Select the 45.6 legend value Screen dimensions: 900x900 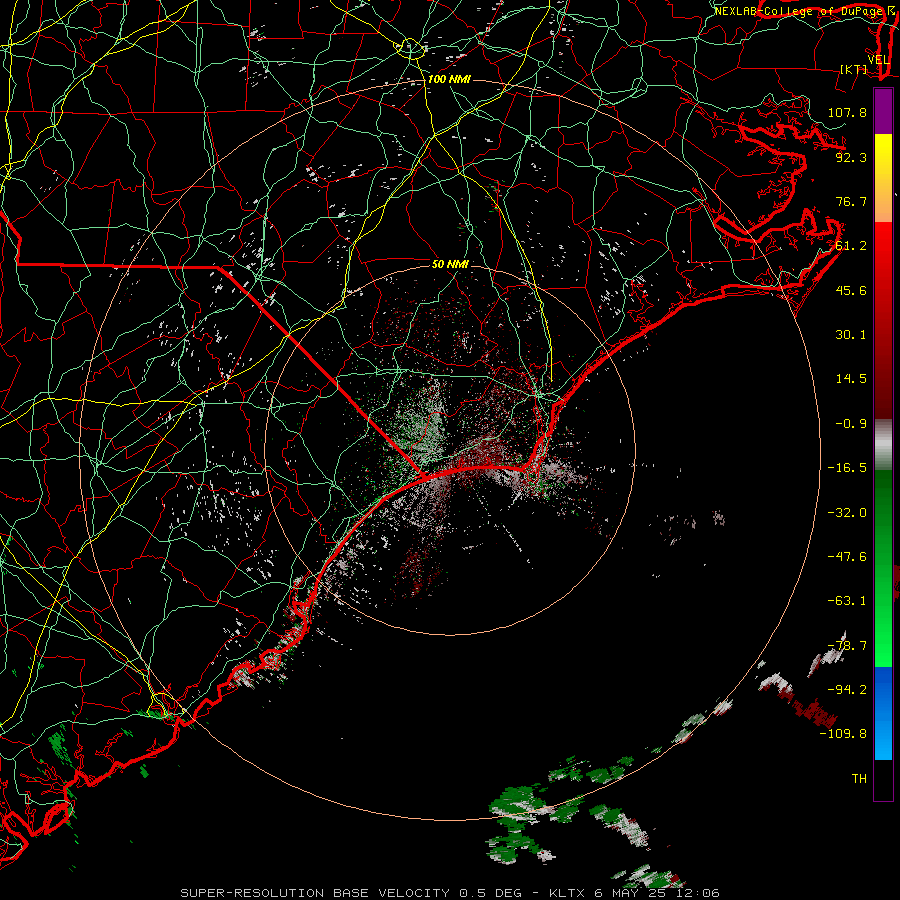(x=851, y=290)
